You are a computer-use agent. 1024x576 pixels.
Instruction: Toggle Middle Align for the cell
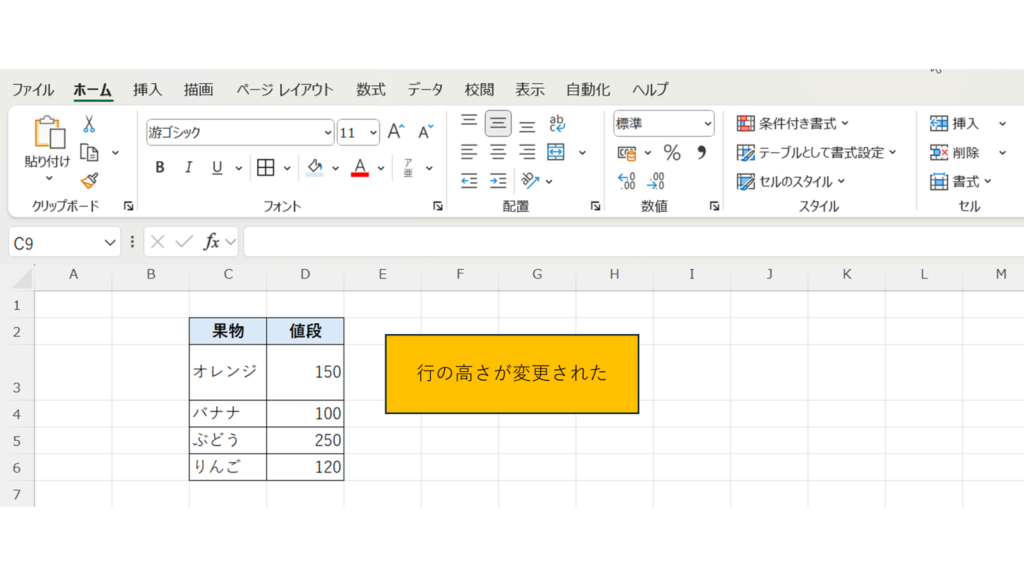pyautogui.click(x=498, y=124)
